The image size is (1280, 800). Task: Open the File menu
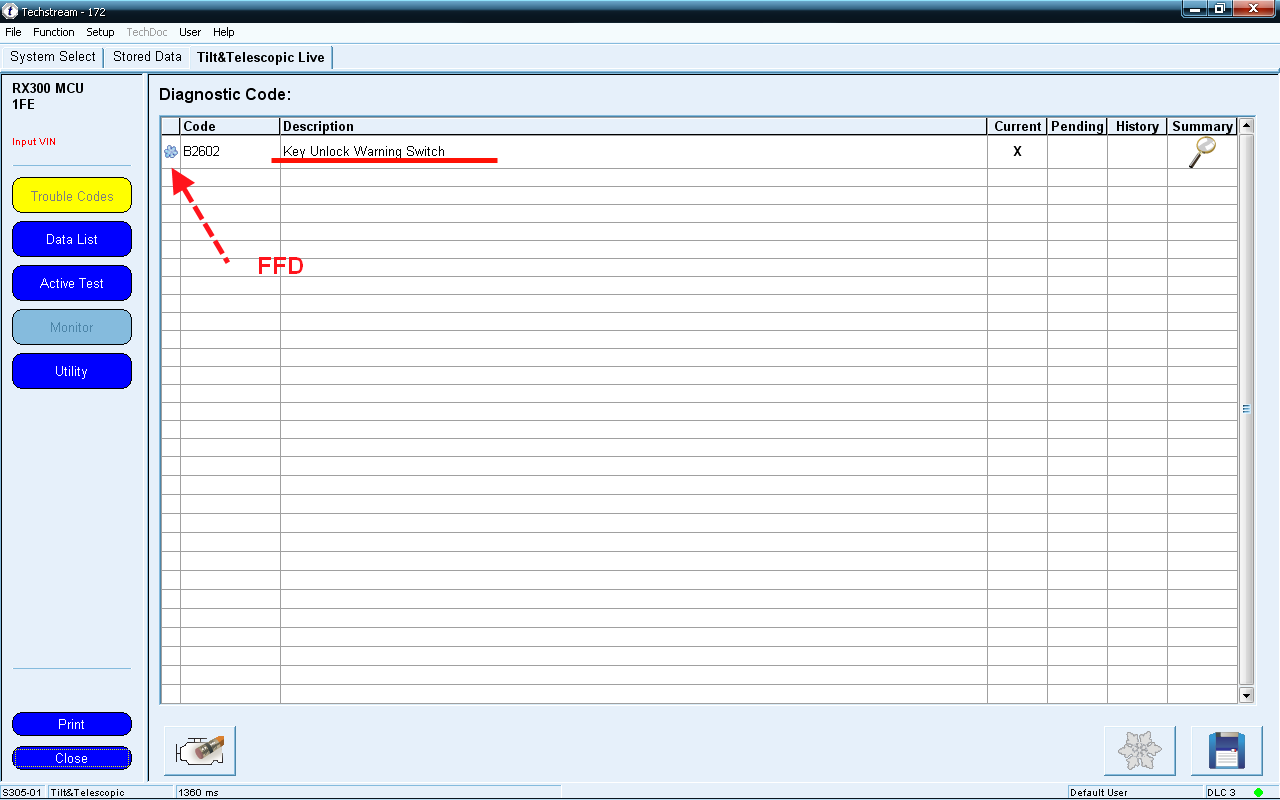(x=13, y=32)
